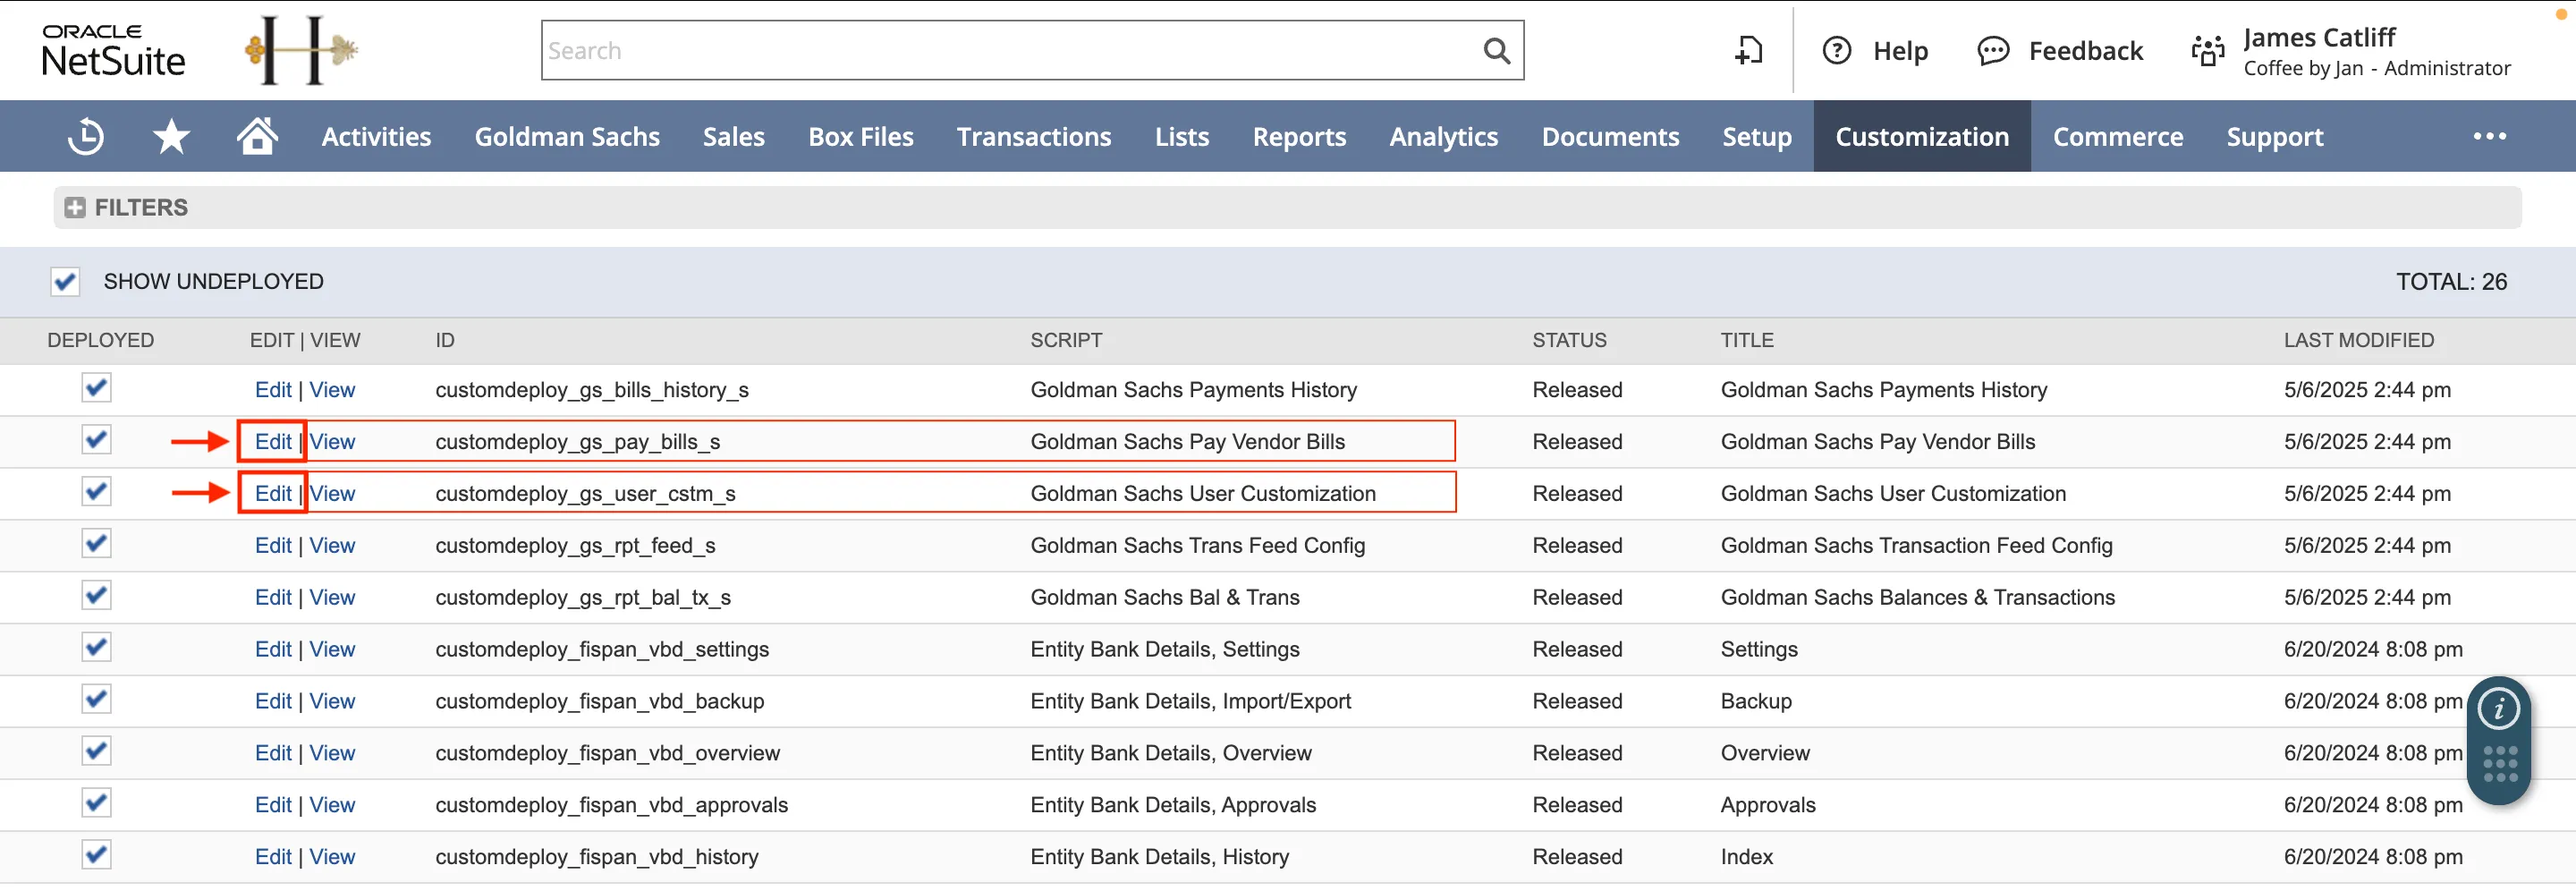Toggle the Show Undeployed checkbox
Image resolution: width=2576 pixels, height=891 pixels.
click(x=65, y=282)
